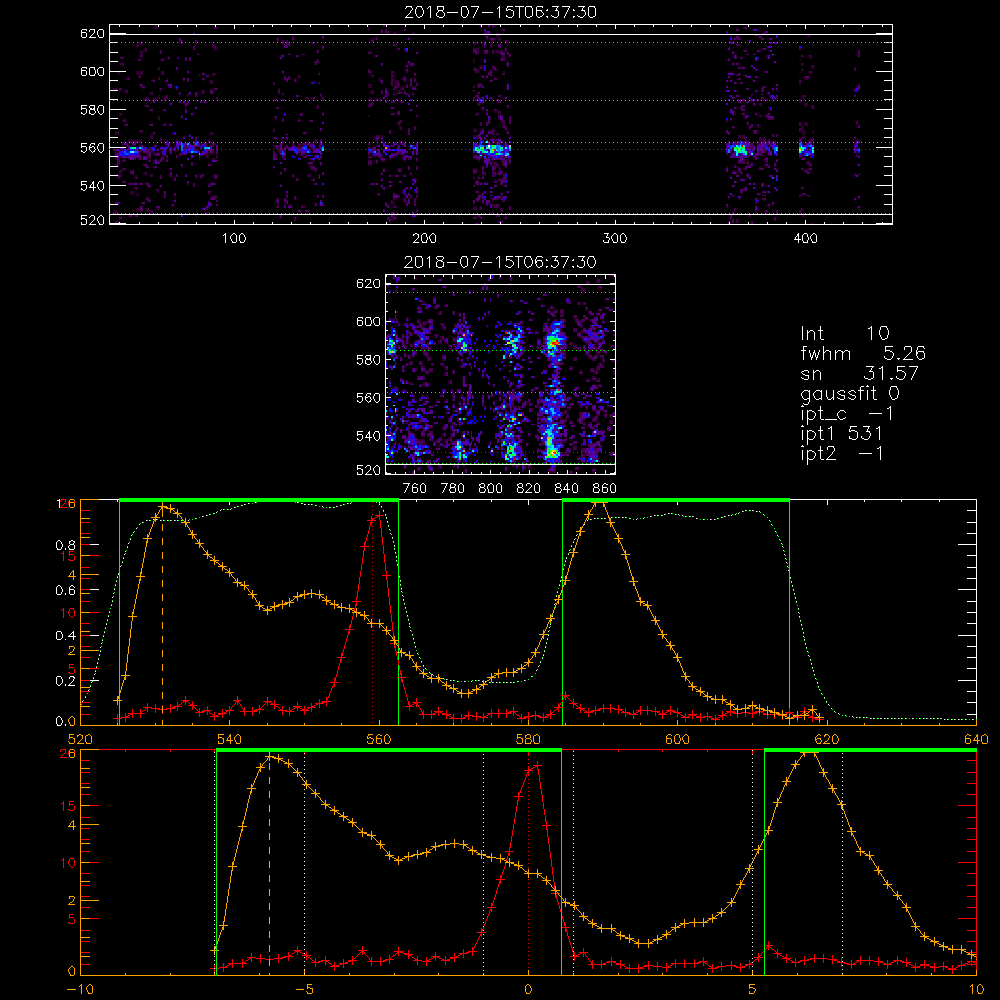Click the 'ipt2 -1' parameter line
1000x1000 pixels.
pos(842,454)
